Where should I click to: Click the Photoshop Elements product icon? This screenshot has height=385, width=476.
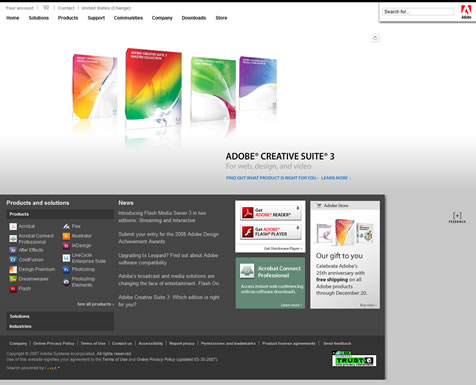[66, 282]
